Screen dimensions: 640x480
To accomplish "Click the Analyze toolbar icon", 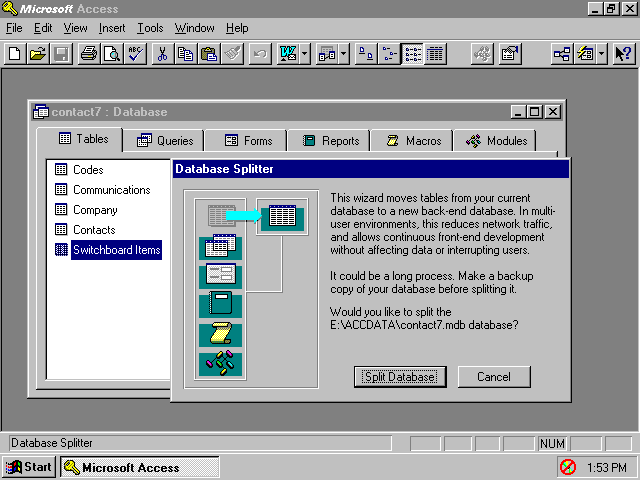I will [327, 54].
